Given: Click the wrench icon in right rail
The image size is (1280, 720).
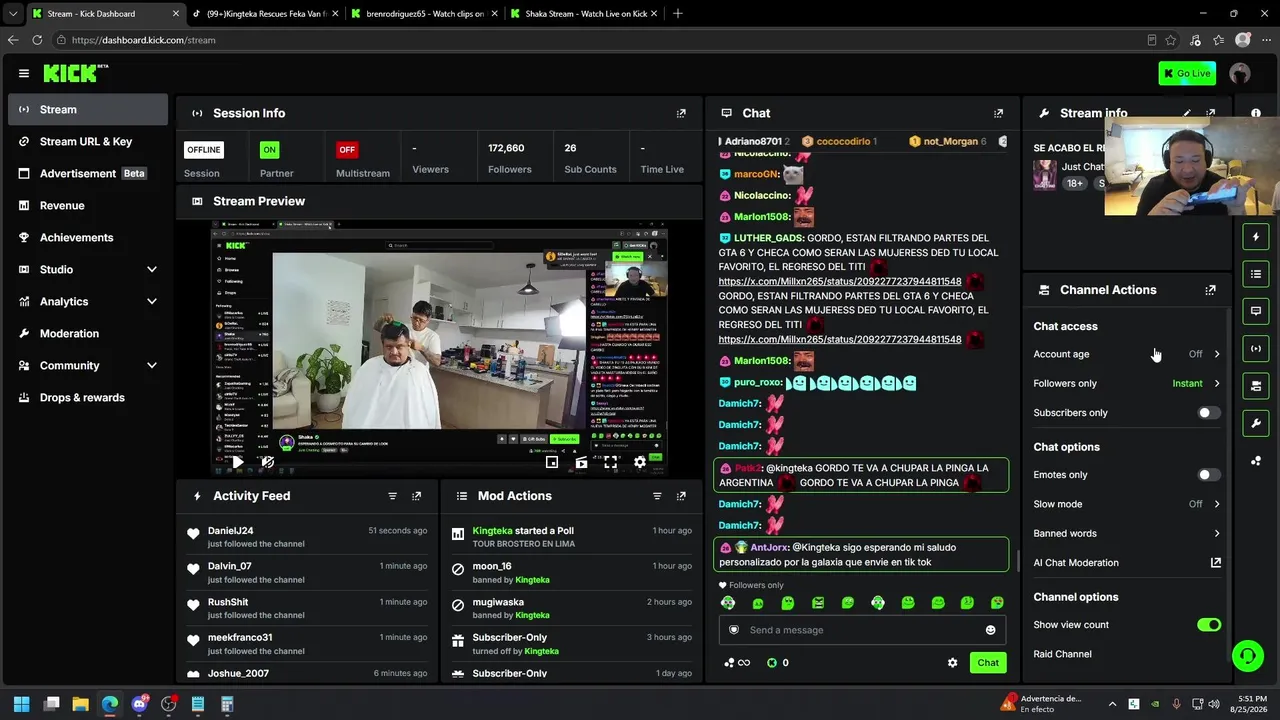Looking at the screenshot, I should click(1256, 423).
